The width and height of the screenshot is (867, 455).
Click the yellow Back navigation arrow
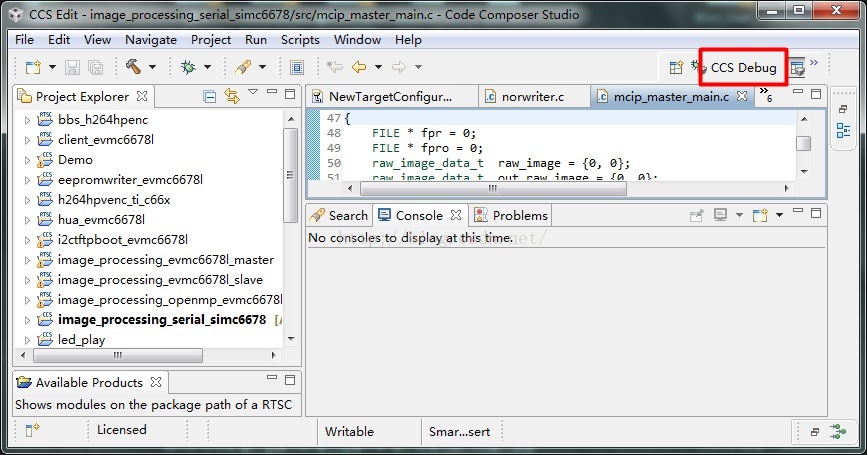(x=359, y=67)
